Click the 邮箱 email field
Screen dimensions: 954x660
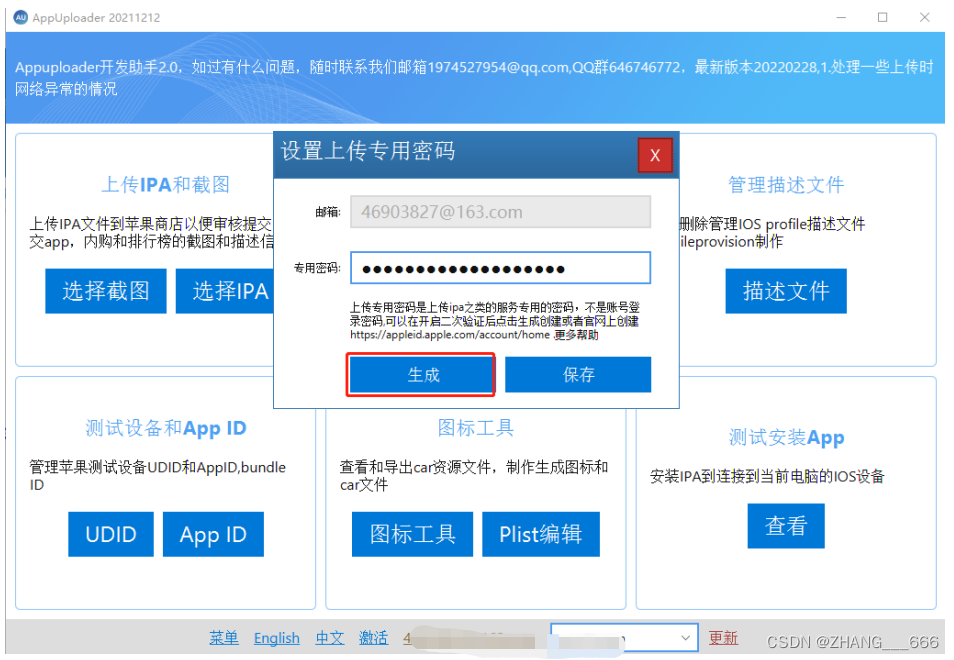point(500,212)
